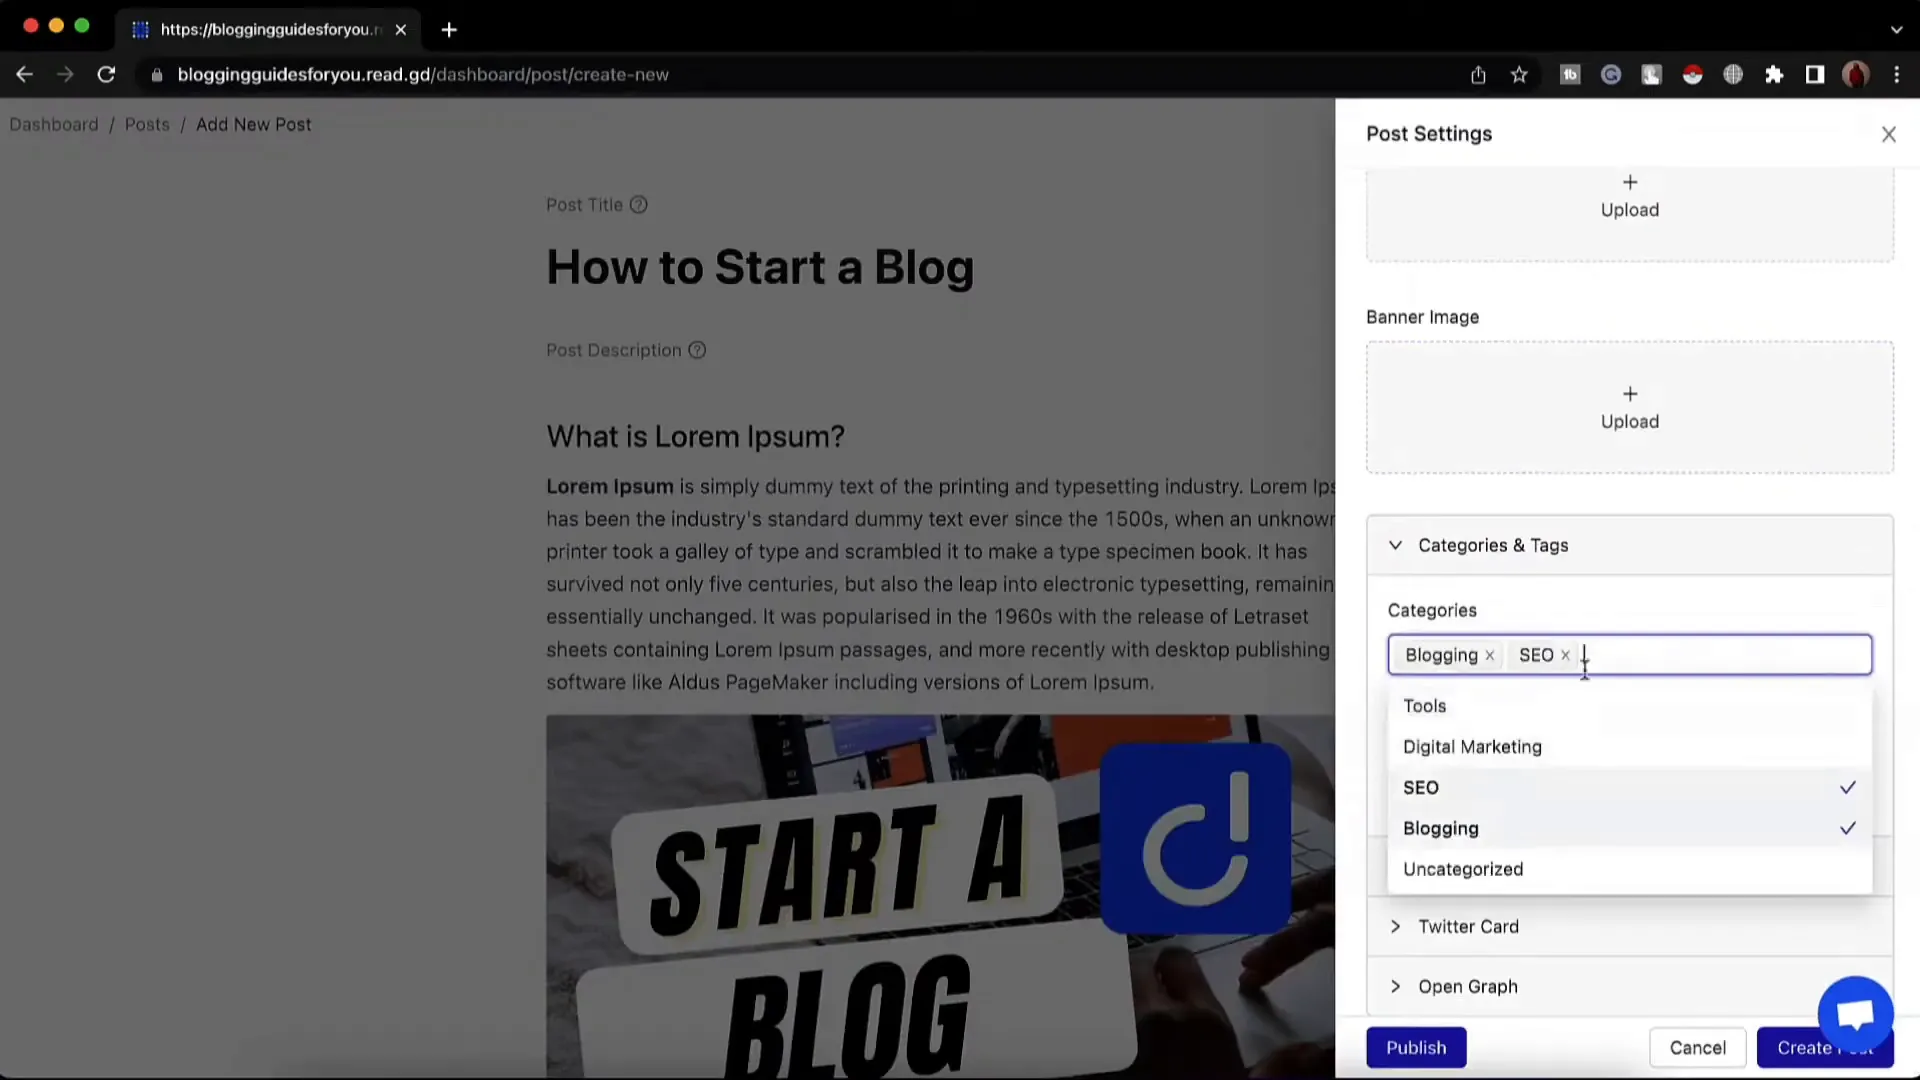Click the lock icon in address bar
1920x1080 pixels.
(x=157, y=75)
